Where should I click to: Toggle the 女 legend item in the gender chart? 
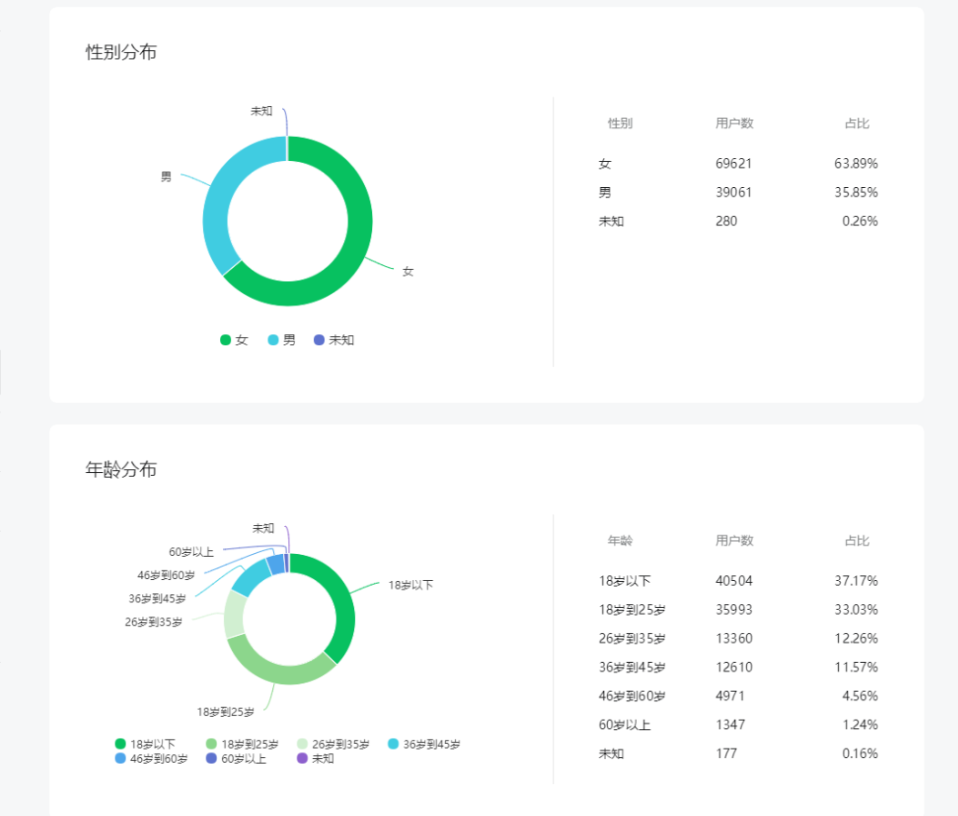[x=234, y=340]
